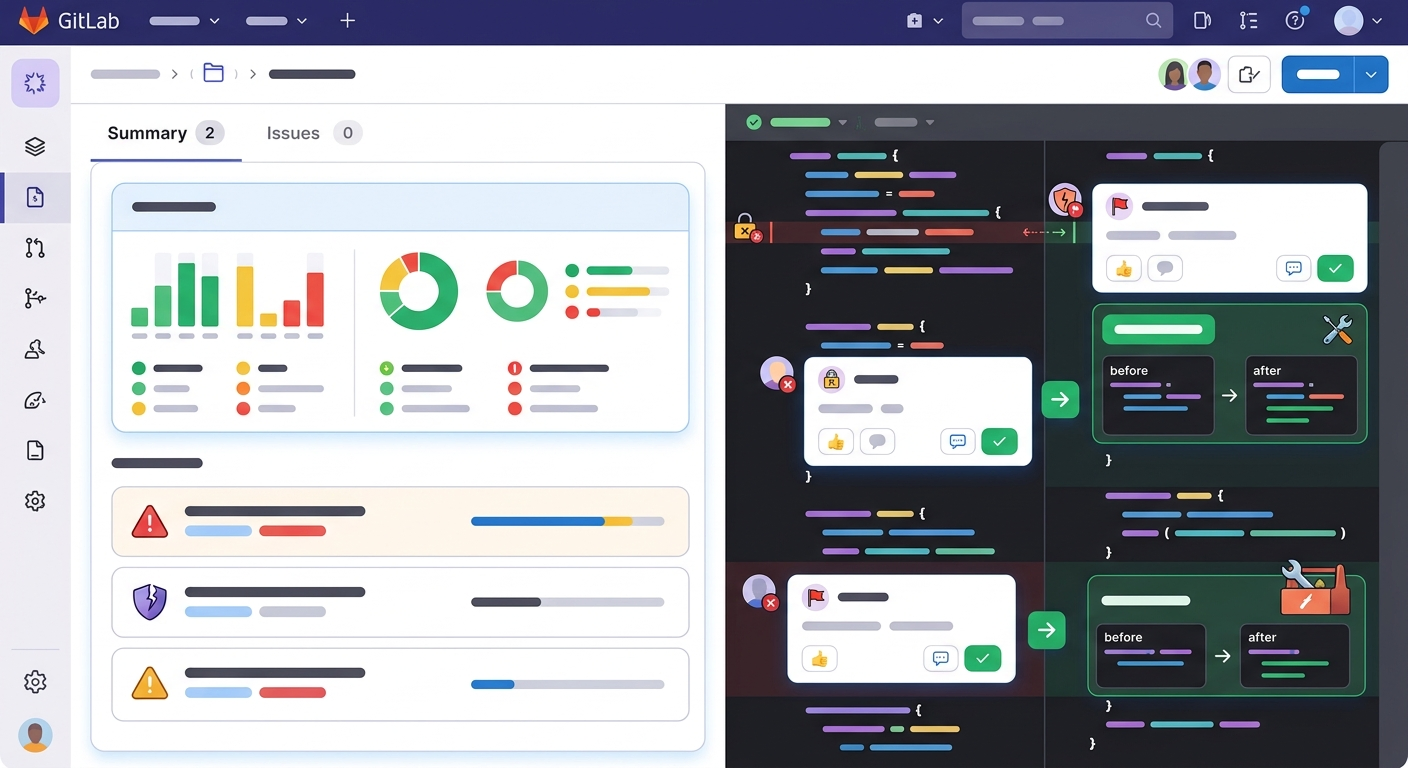The height and width of the screenshot is (768, 1408).
Task: Open the upper gear settings sidebar icon
Action: (35, 501)
